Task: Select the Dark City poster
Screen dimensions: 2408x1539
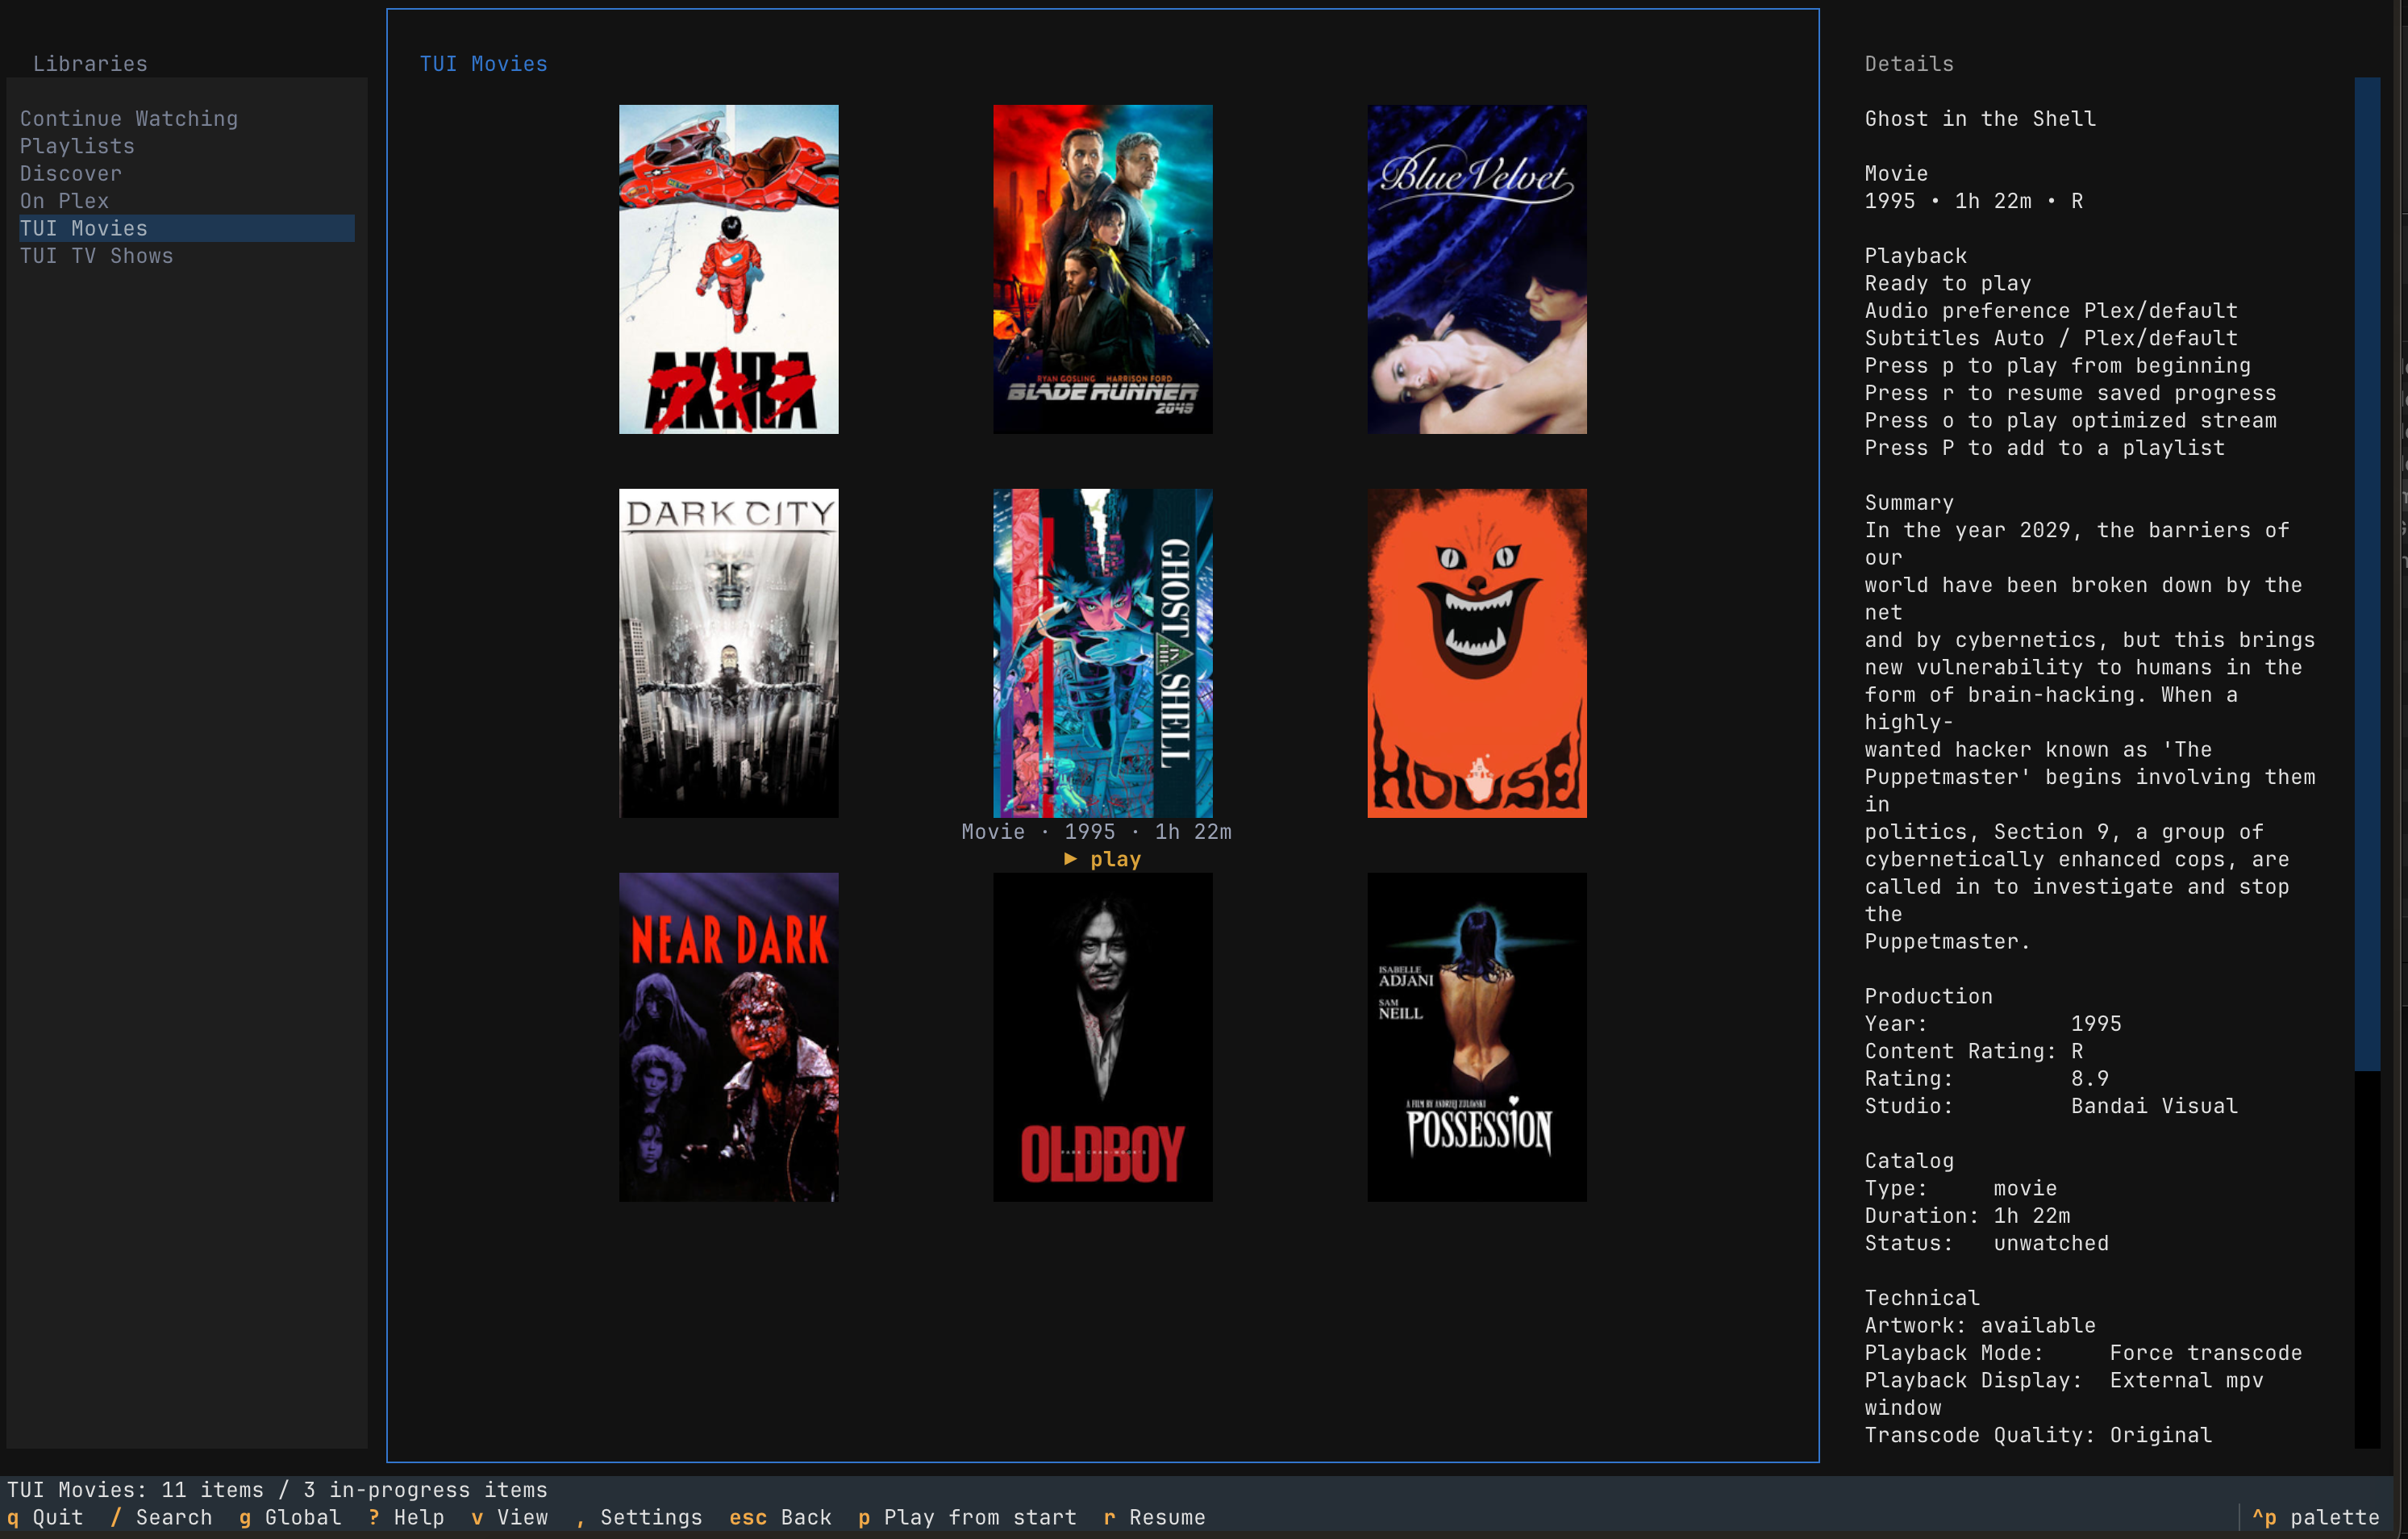Action: tap(728, 653)
